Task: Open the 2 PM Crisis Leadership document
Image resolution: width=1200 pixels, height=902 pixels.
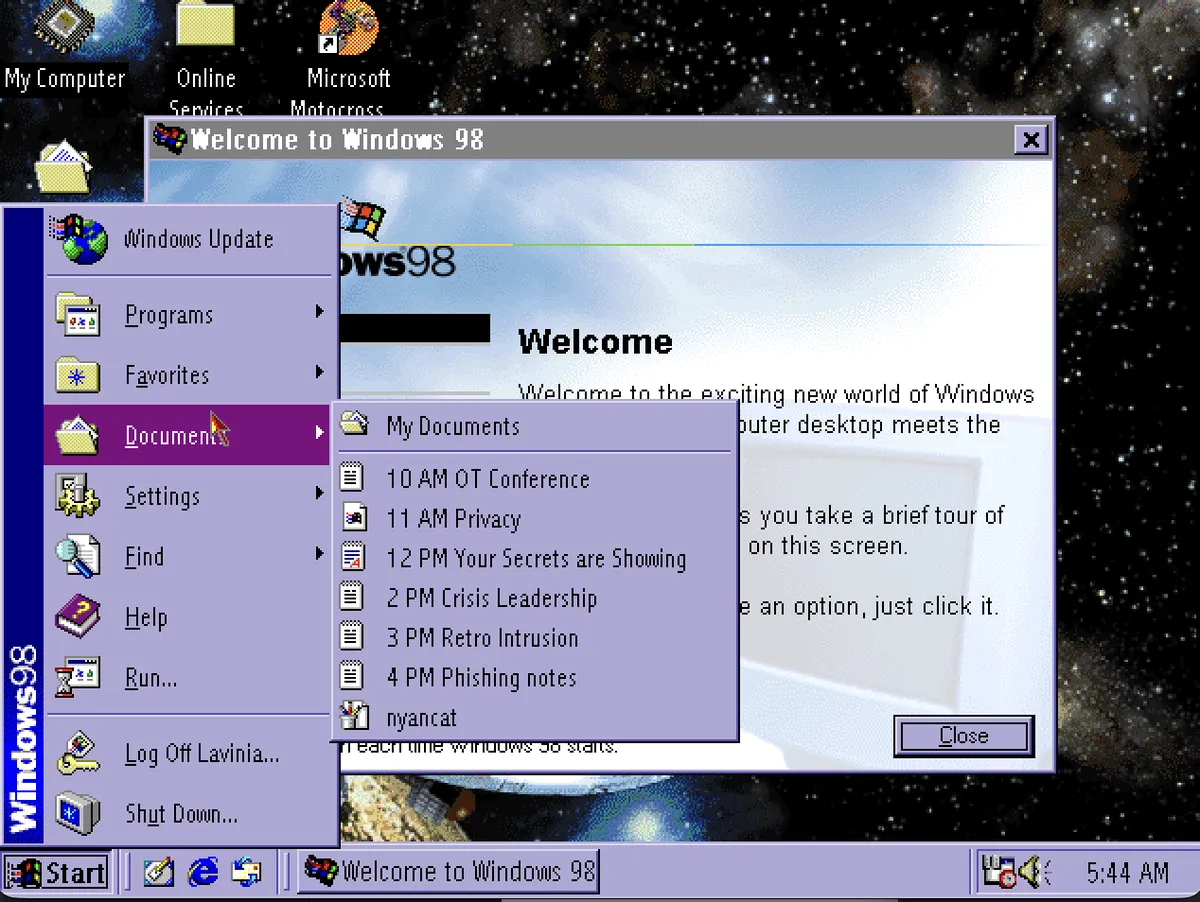Action: point(534,598)
